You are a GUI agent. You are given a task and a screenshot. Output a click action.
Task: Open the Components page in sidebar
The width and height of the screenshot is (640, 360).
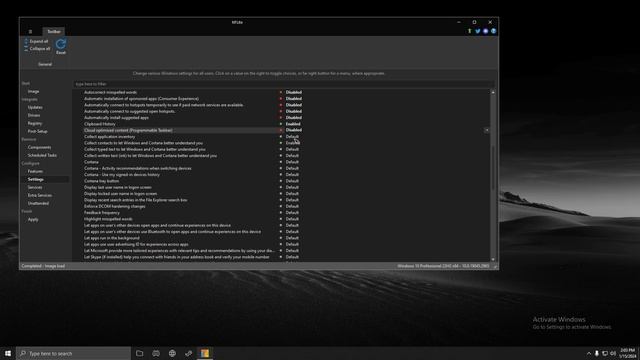click(40, 147)
